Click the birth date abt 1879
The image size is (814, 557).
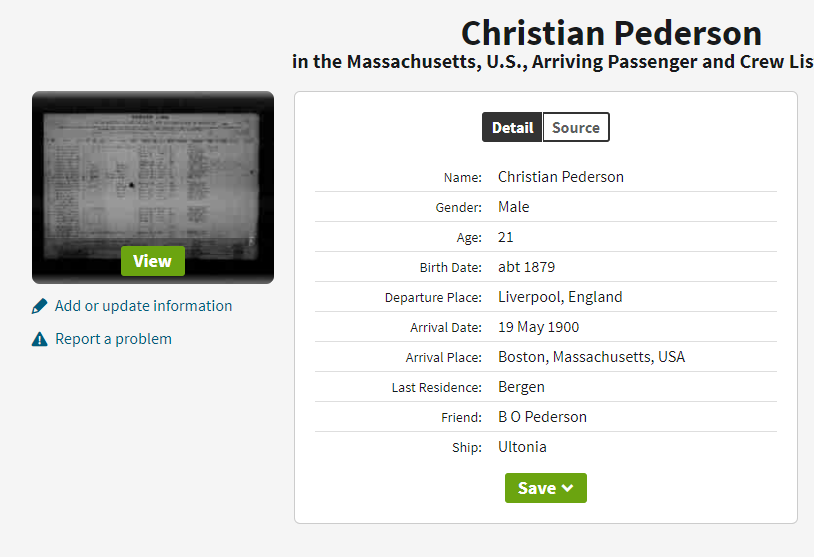[527, 267]
